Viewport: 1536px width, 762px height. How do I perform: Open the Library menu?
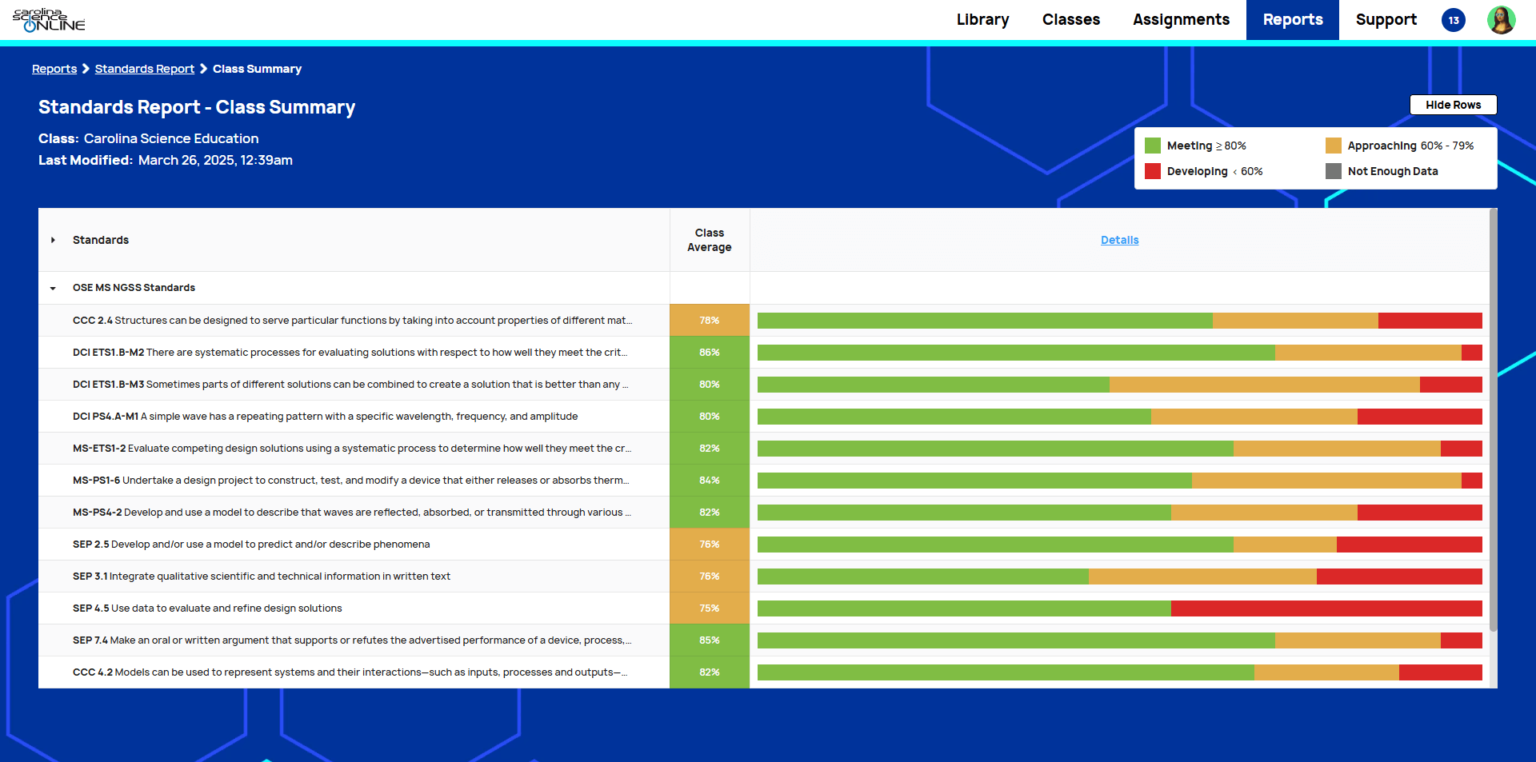click(982, 20)
